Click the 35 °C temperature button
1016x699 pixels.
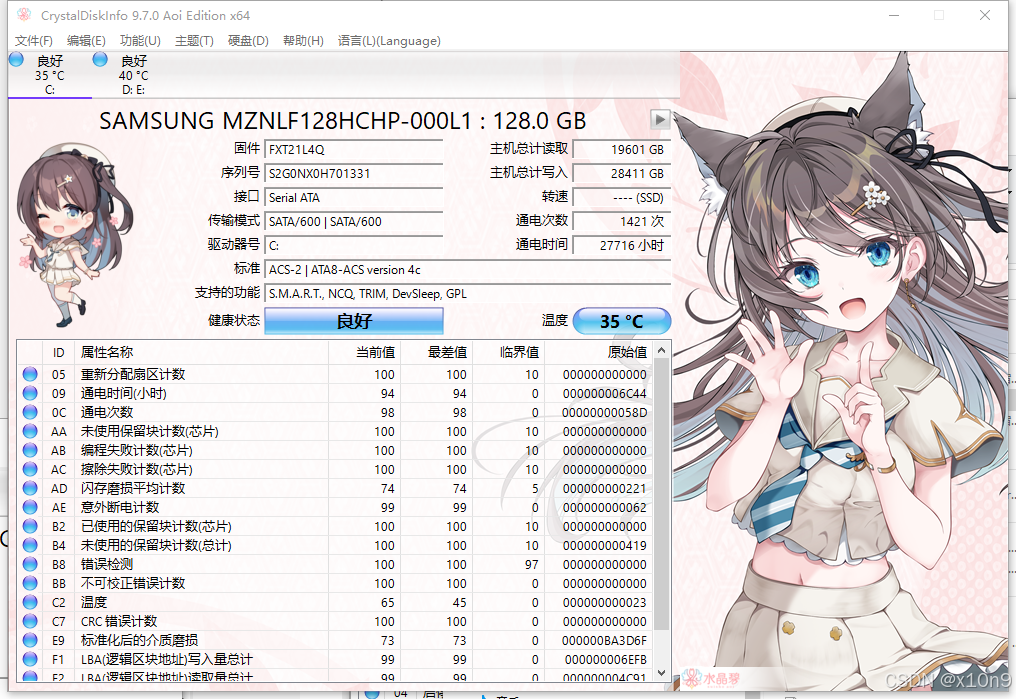pyautogui.click(x=622, y=321)
